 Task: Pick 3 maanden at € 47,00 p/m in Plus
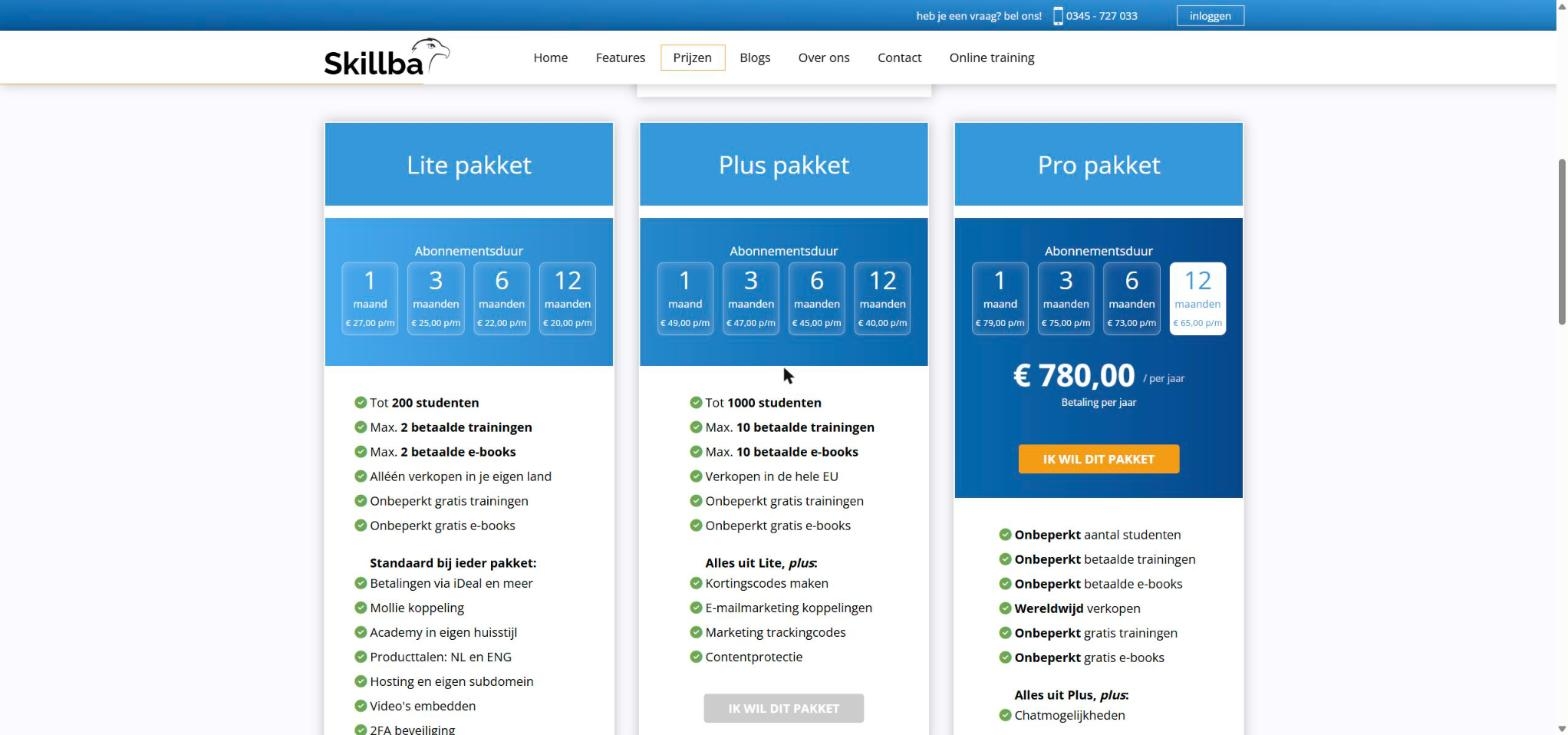click(751, 299)
